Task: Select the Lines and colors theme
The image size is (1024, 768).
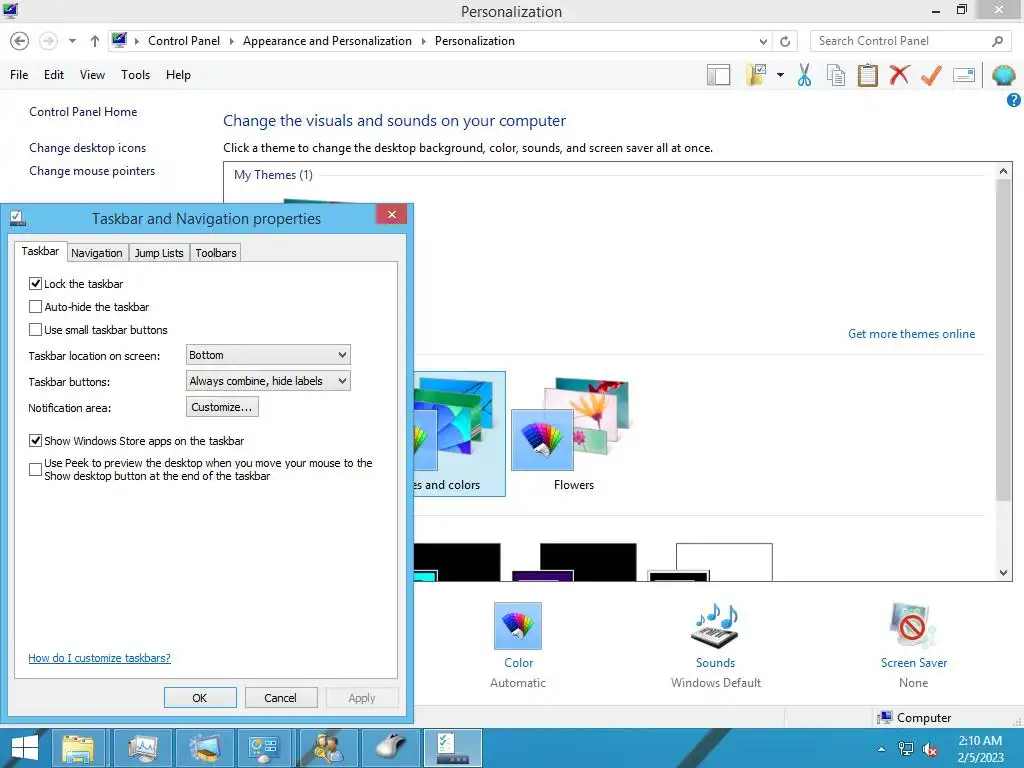Action: coord(460,434)
